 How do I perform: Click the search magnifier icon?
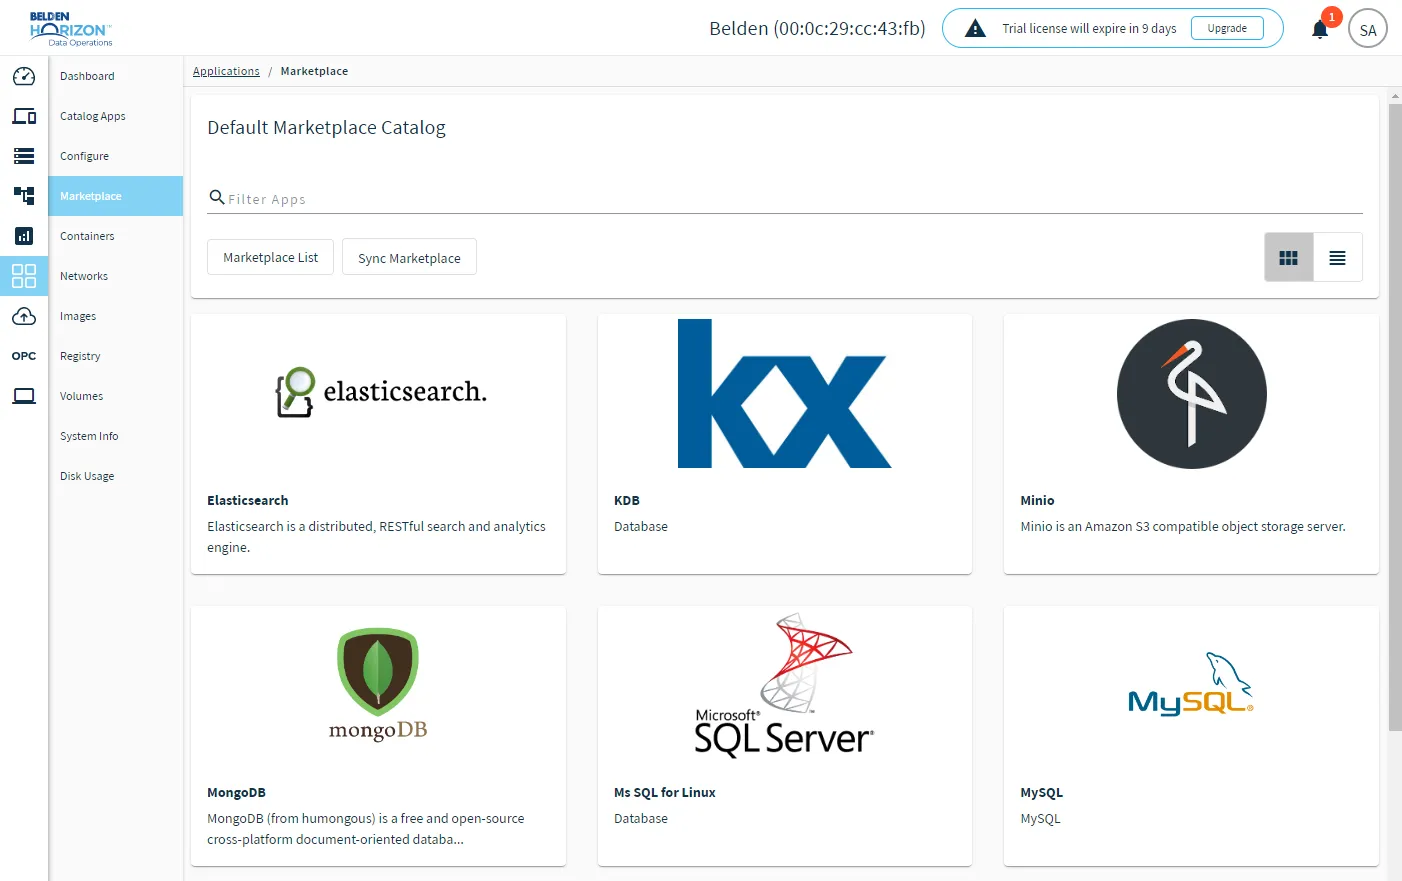[x=216, y=197]
